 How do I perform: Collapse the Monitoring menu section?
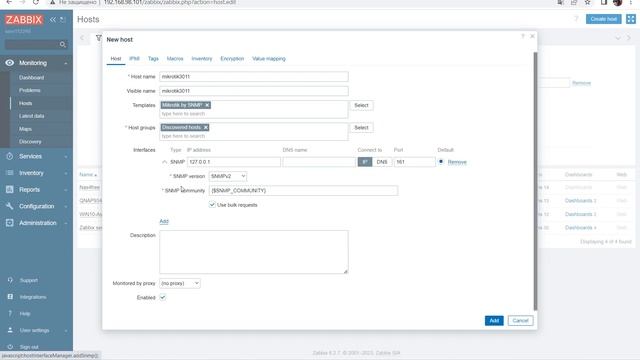(x=66, y=63)
